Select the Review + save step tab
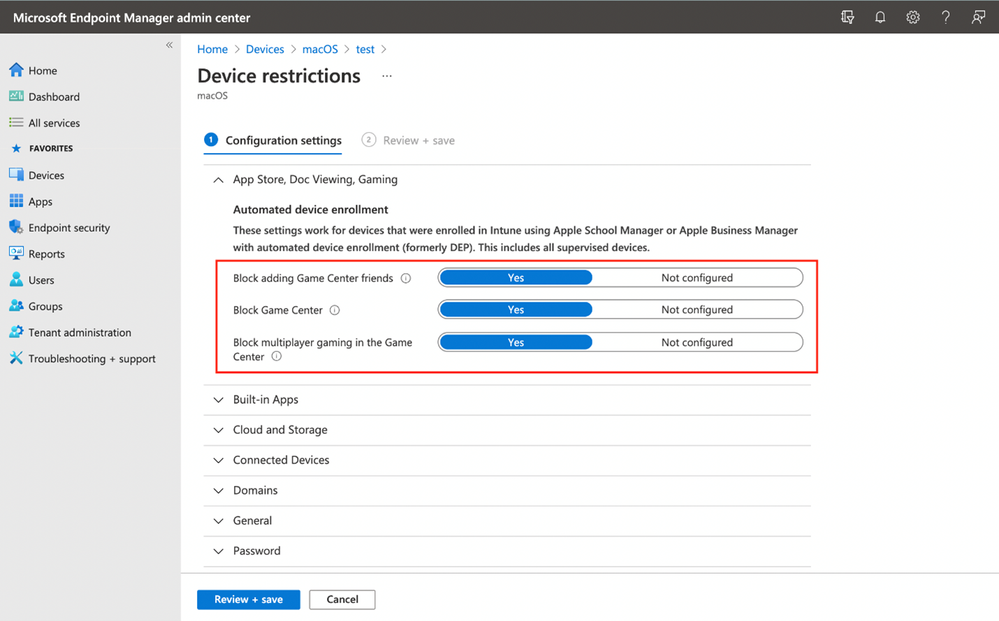Viewport: 999px width, 621px height. pos(408,140)
